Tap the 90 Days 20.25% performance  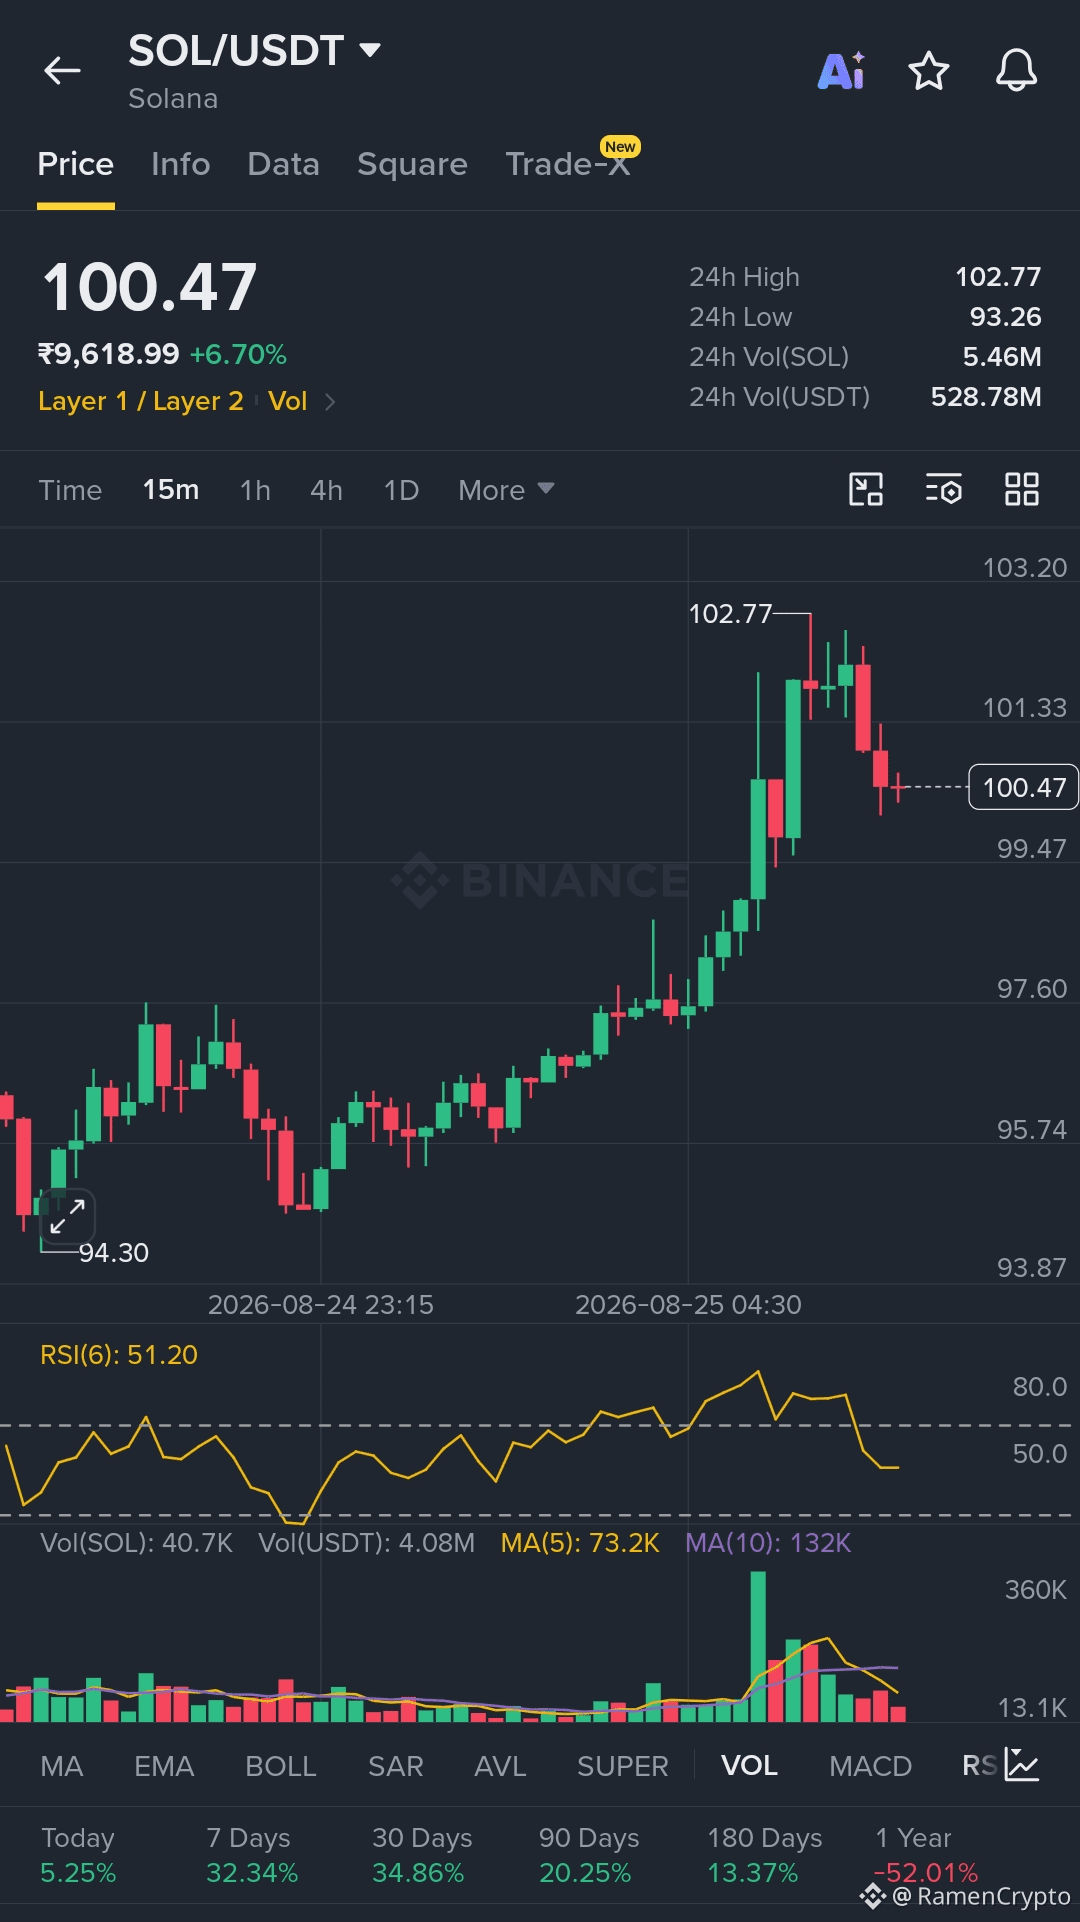(x=589, y=1855)
